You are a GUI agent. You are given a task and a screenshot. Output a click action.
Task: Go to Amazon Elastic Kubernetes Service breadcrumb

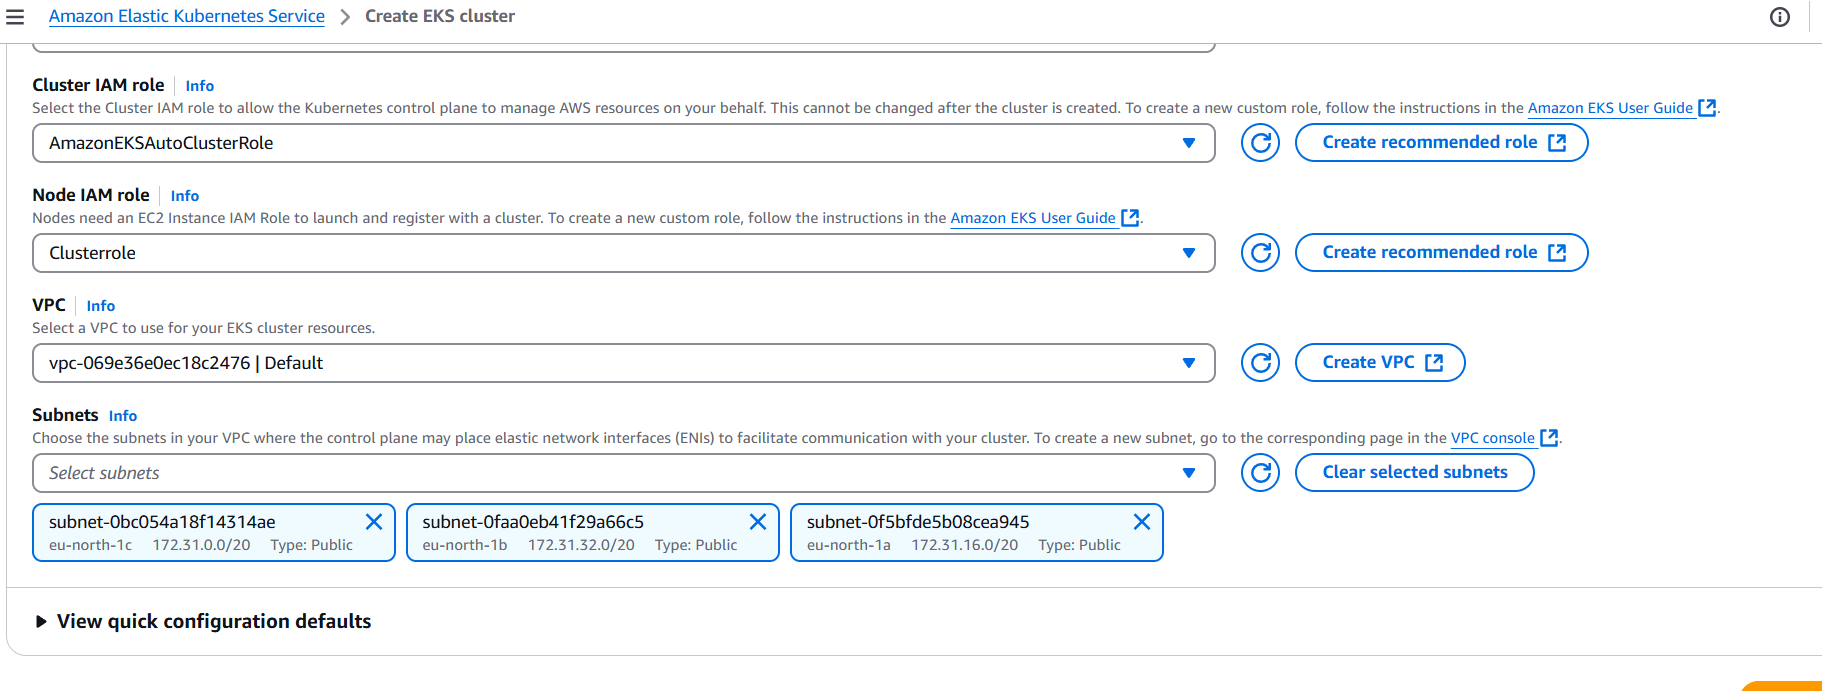coord(187,16)
